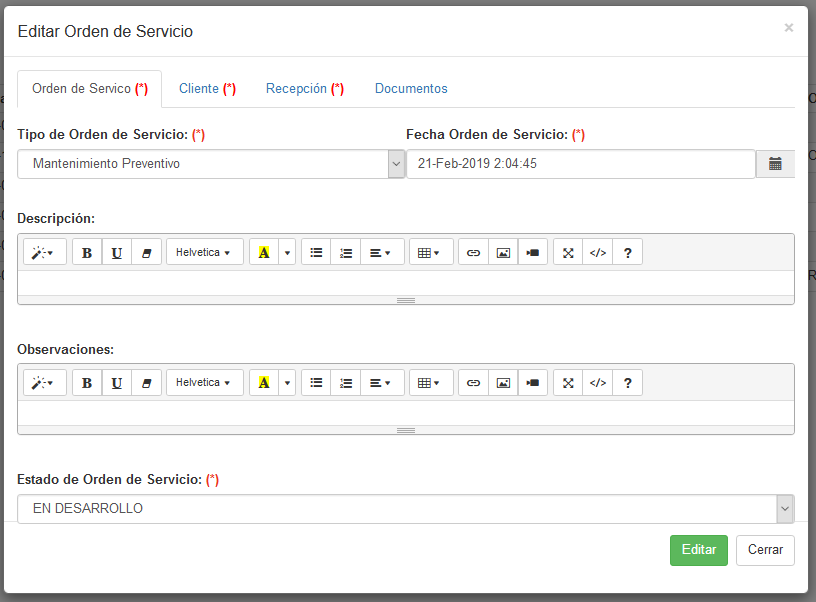The width and height of the screenshot is (816, 602).
Task: Insert picture in Observaciones editor
Action: (x=503, y=383)
